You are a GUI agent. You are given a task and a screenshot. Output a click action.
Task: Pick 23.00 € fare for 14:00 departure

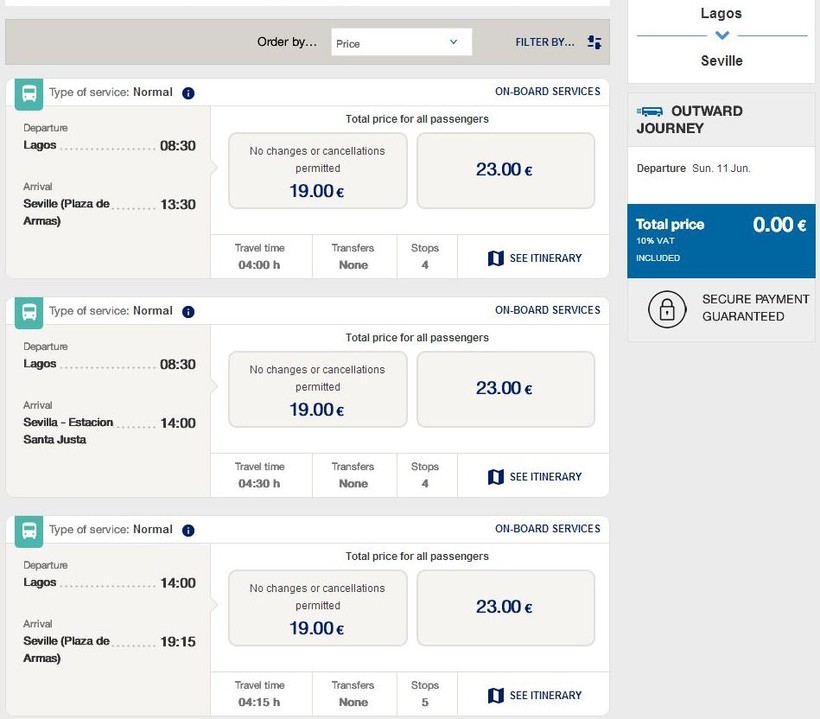[505, 608]
